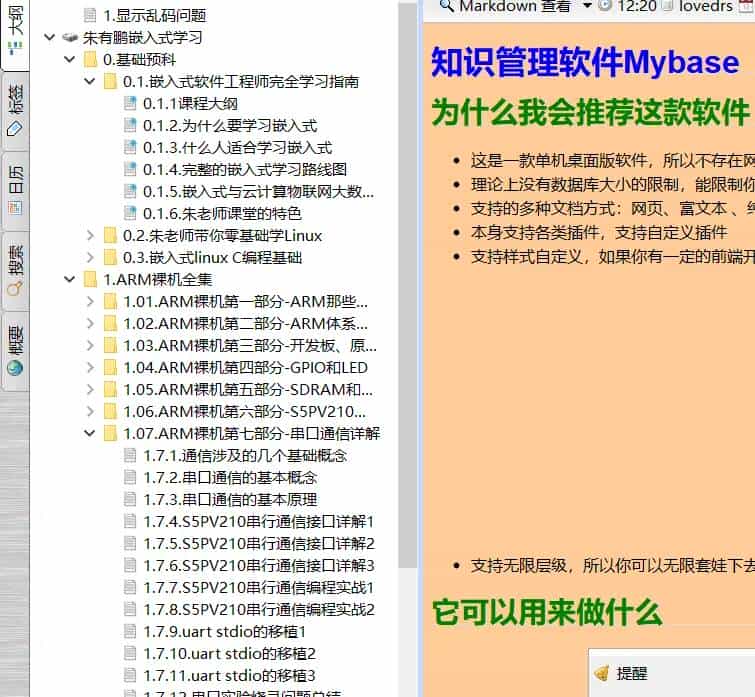
Task: Expand the 0.3.嵌入式linux C编程基础 folder
Action: pyautogui.click(x=90, y=258)
